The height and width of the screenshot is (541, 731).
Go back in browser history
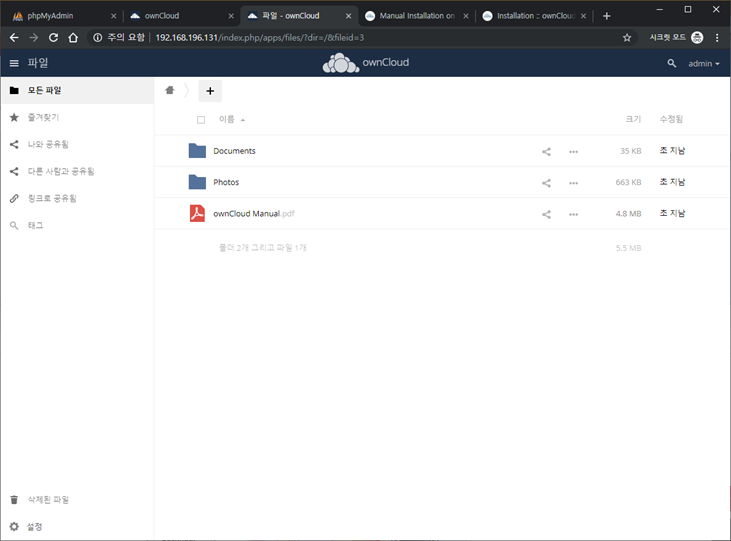point(14,37)
